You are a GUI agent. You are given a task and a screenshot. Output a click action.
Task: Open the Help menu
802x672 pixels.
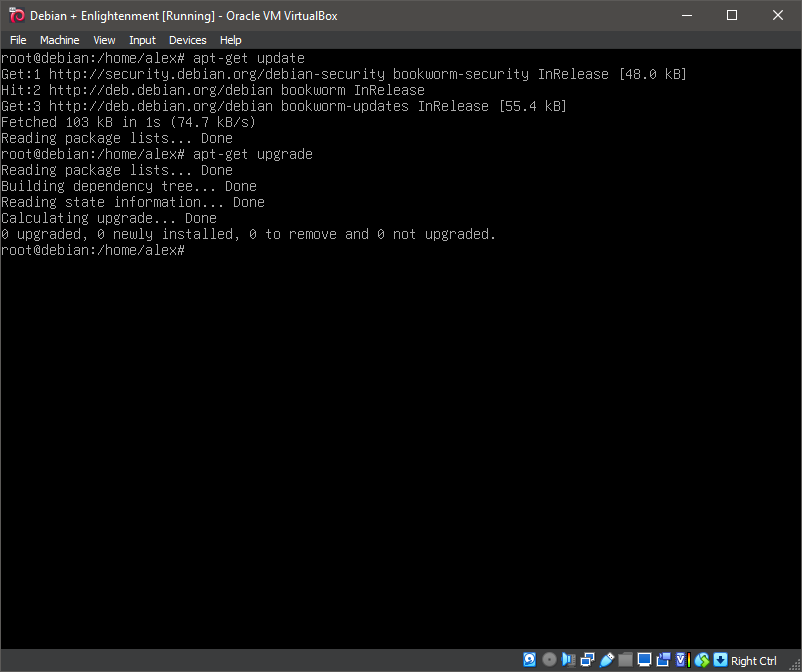(231, 40)
